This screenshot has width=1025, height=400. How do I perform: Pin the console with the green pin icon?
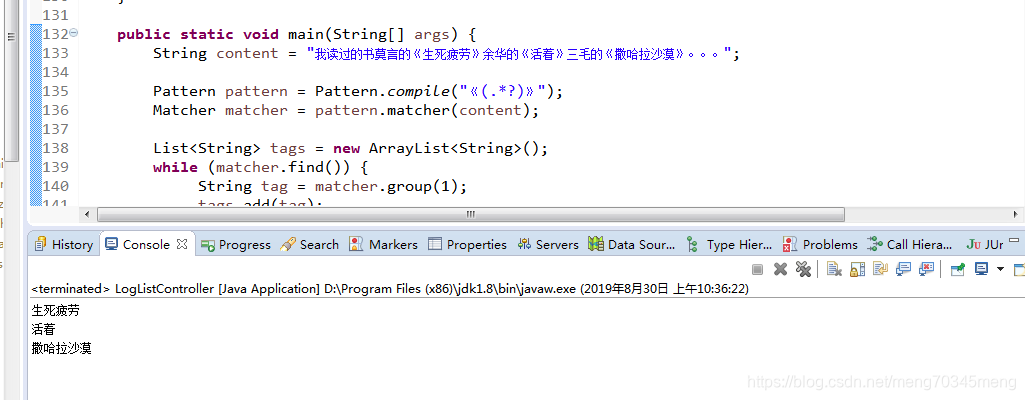click(x=958, y=269)
